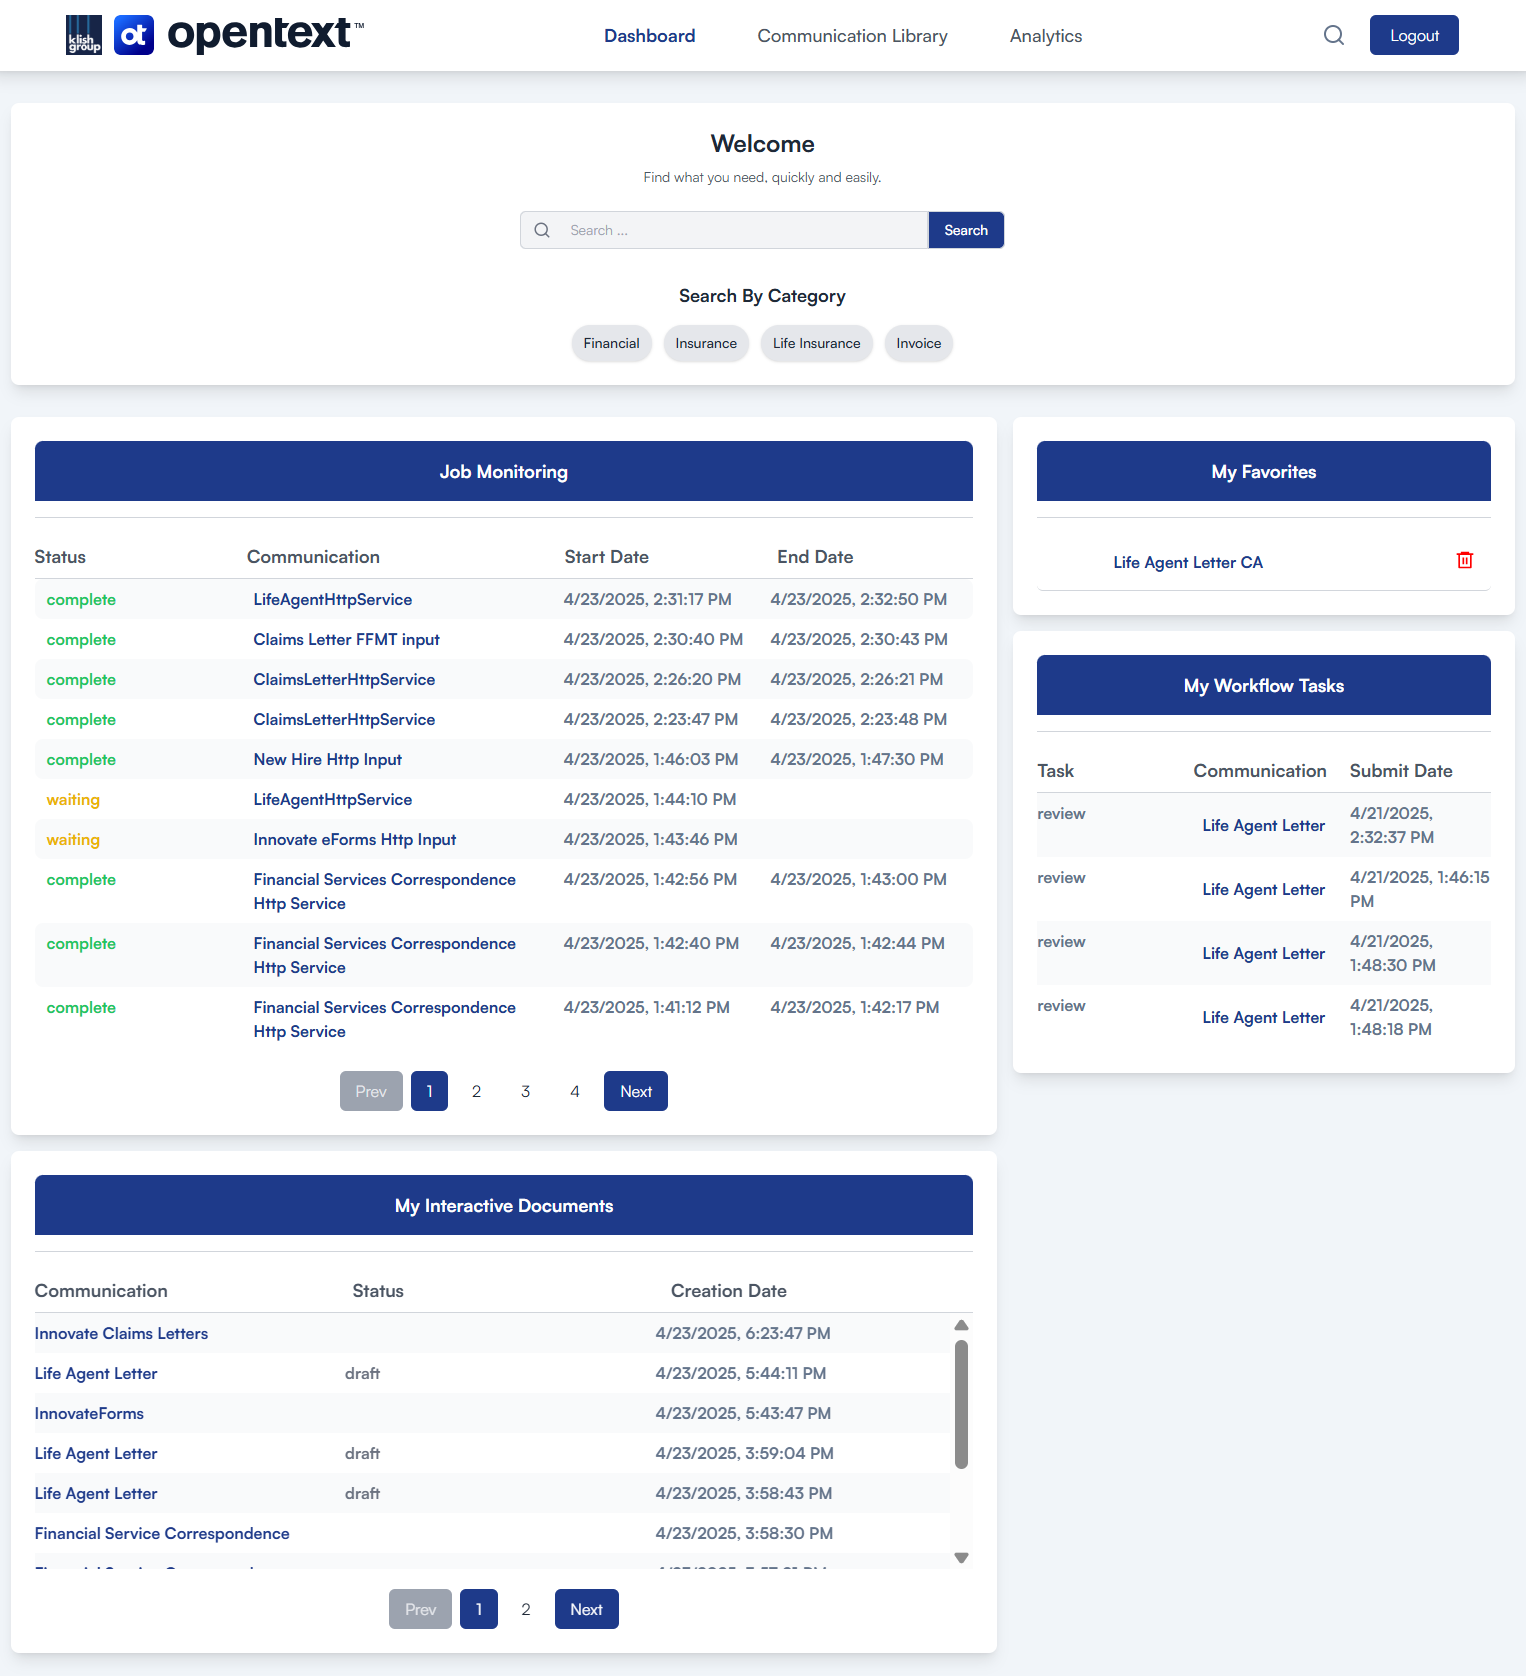
Task: Open Life Agent Letter task submitted 1:48:30 PM
Action: [x=1263, y=953]
